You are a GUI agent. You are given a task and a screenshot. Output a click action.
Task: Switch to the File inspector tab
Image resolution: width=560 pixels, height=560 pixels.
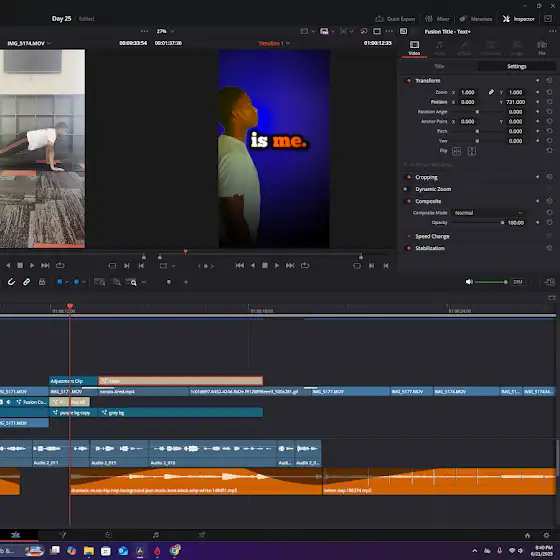coord(542,48)
